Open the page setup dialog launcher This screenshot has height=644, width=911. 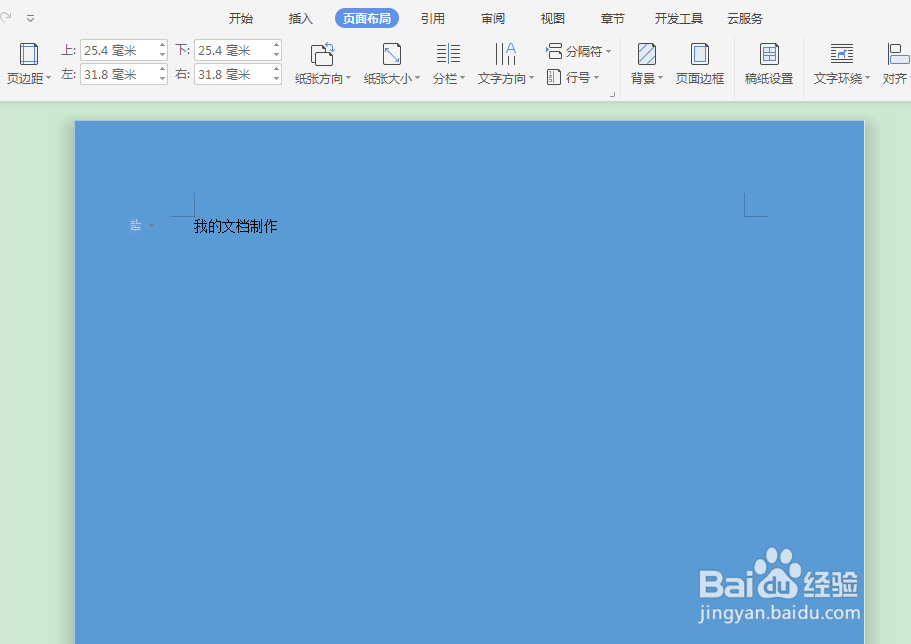coord(612,94)
